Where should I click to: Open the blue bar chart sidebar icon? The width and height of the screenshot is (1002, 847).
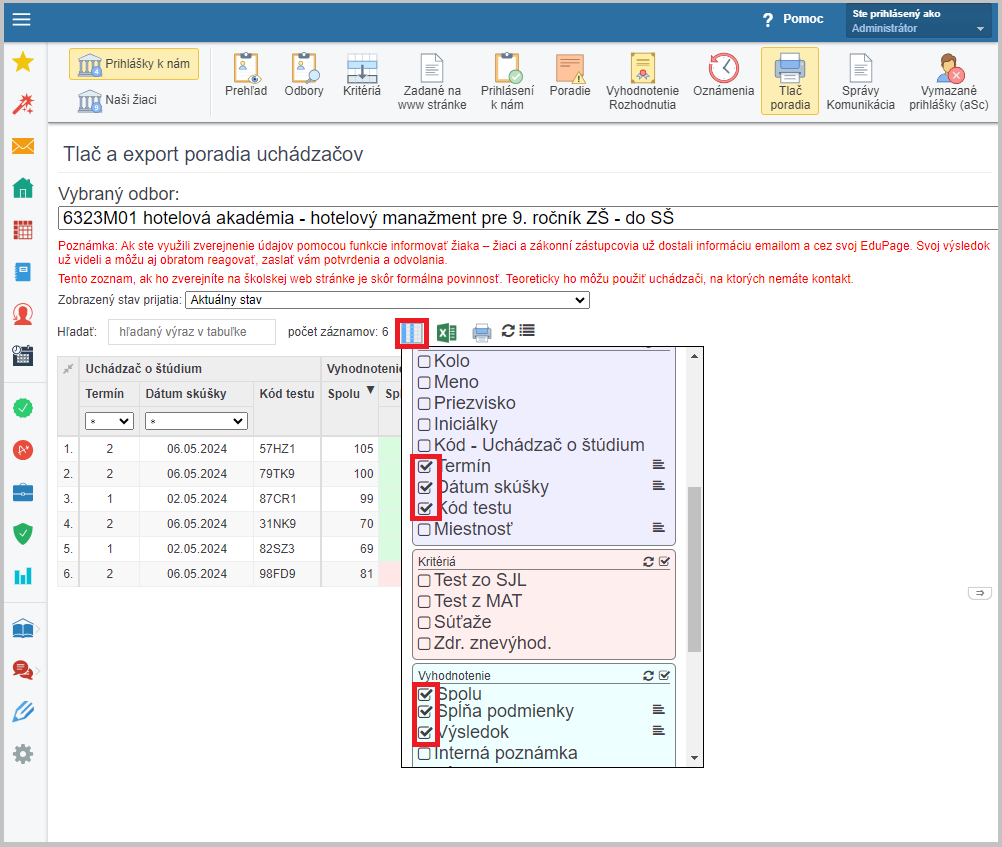[x=23, y=576]
